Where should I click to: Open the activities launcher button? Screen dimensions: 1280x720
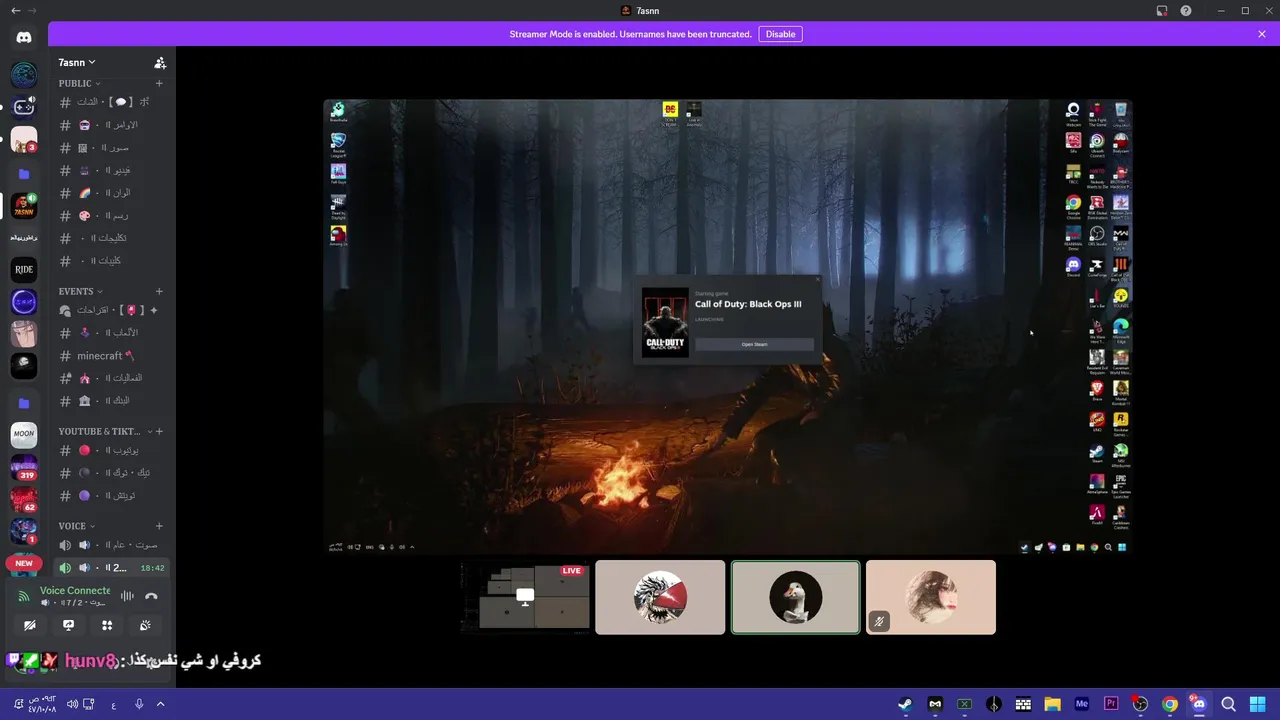[107, 625]
